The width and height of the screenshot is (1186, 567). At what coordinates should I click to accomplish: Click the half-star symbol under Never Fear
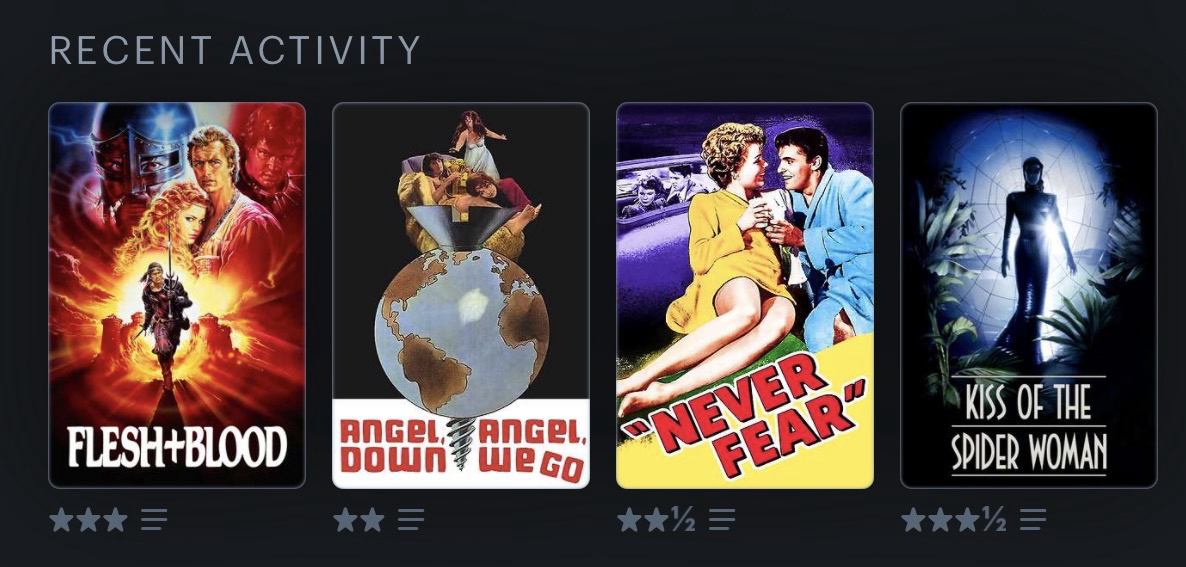coord(683,519)
